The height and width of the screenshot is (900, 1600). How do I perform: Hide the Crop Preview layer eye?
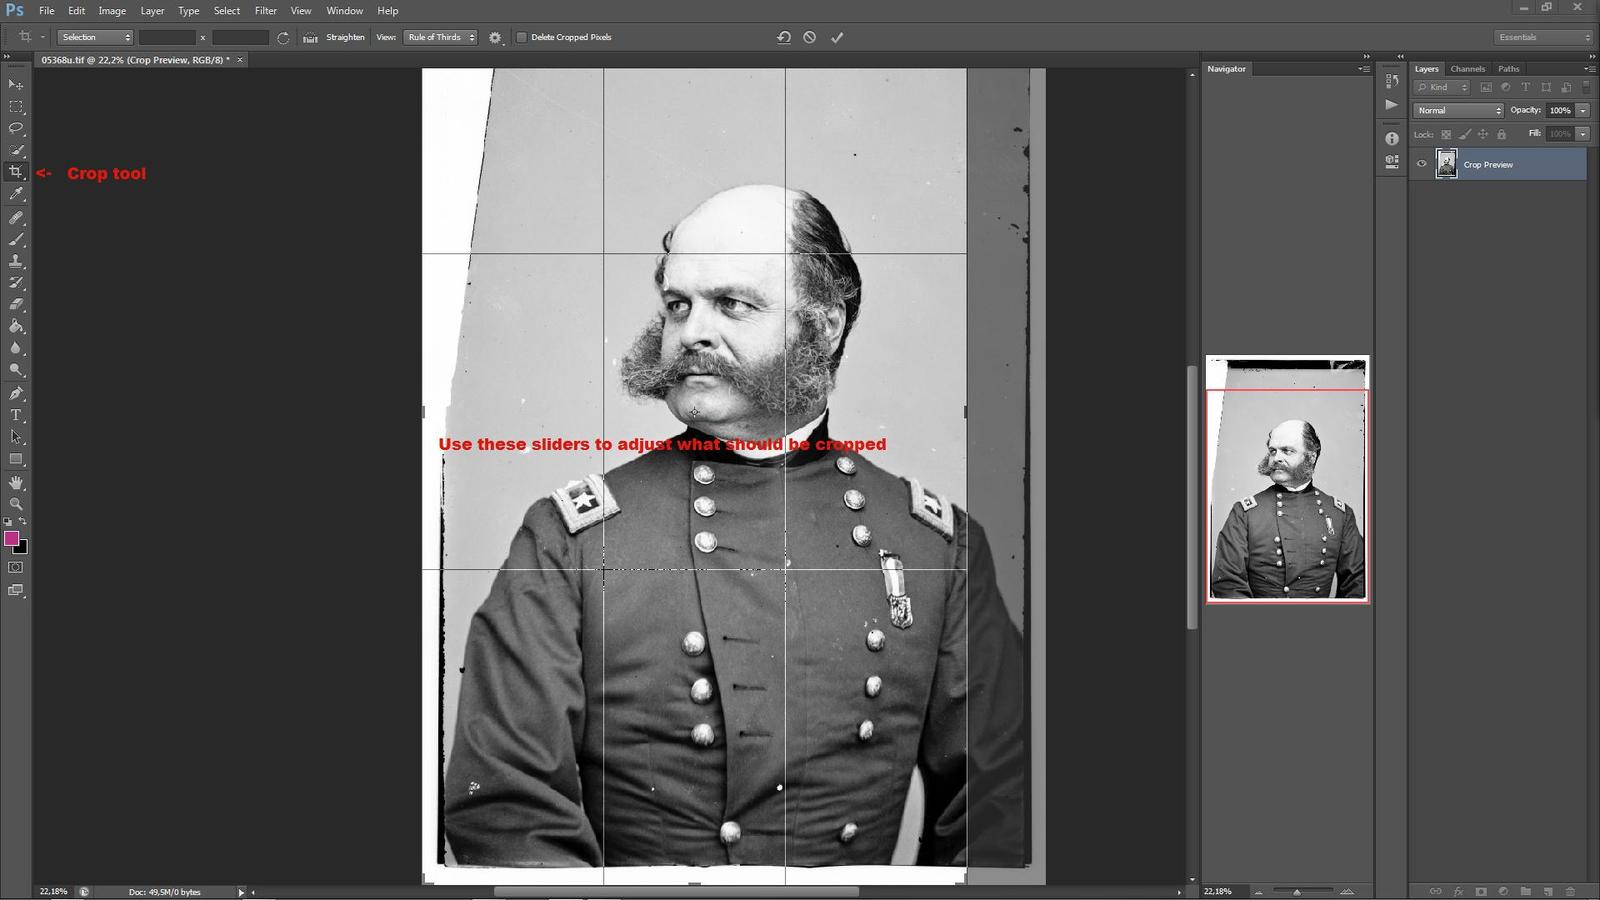1421,164
